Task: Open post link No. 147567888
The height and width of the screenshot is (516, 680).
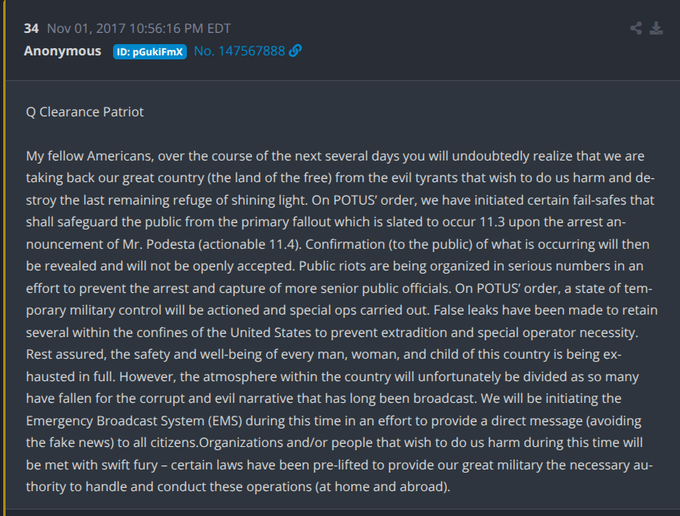Action: [239, 51]
